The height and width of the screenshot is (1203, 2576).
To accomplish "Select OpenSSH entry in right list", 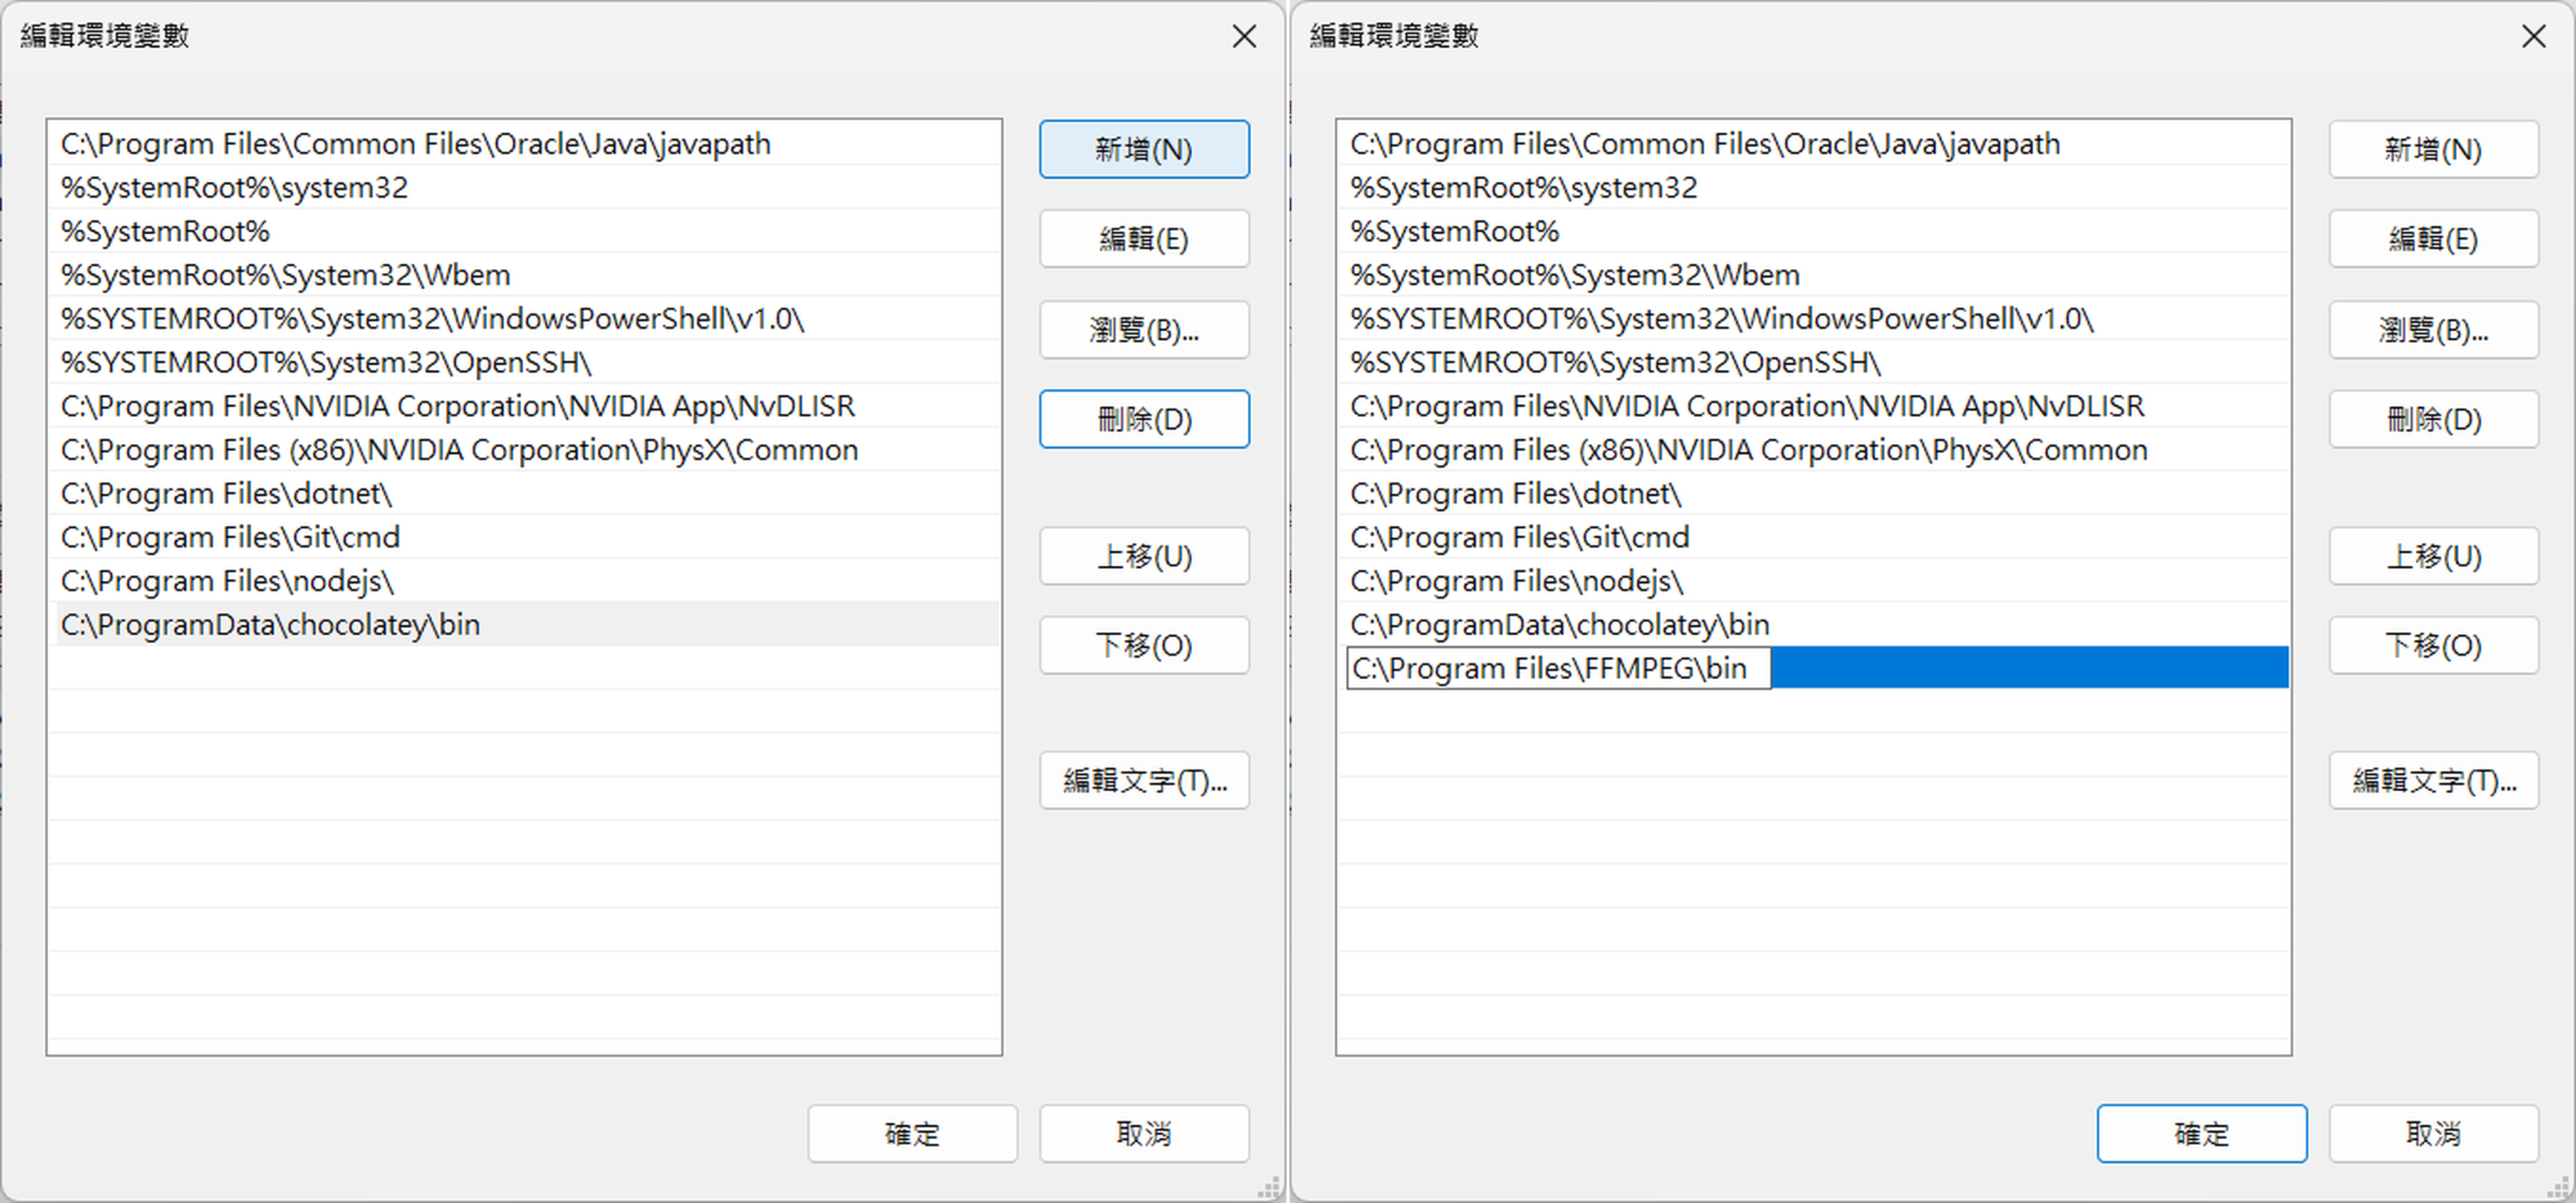I will tap(1614, 363).
